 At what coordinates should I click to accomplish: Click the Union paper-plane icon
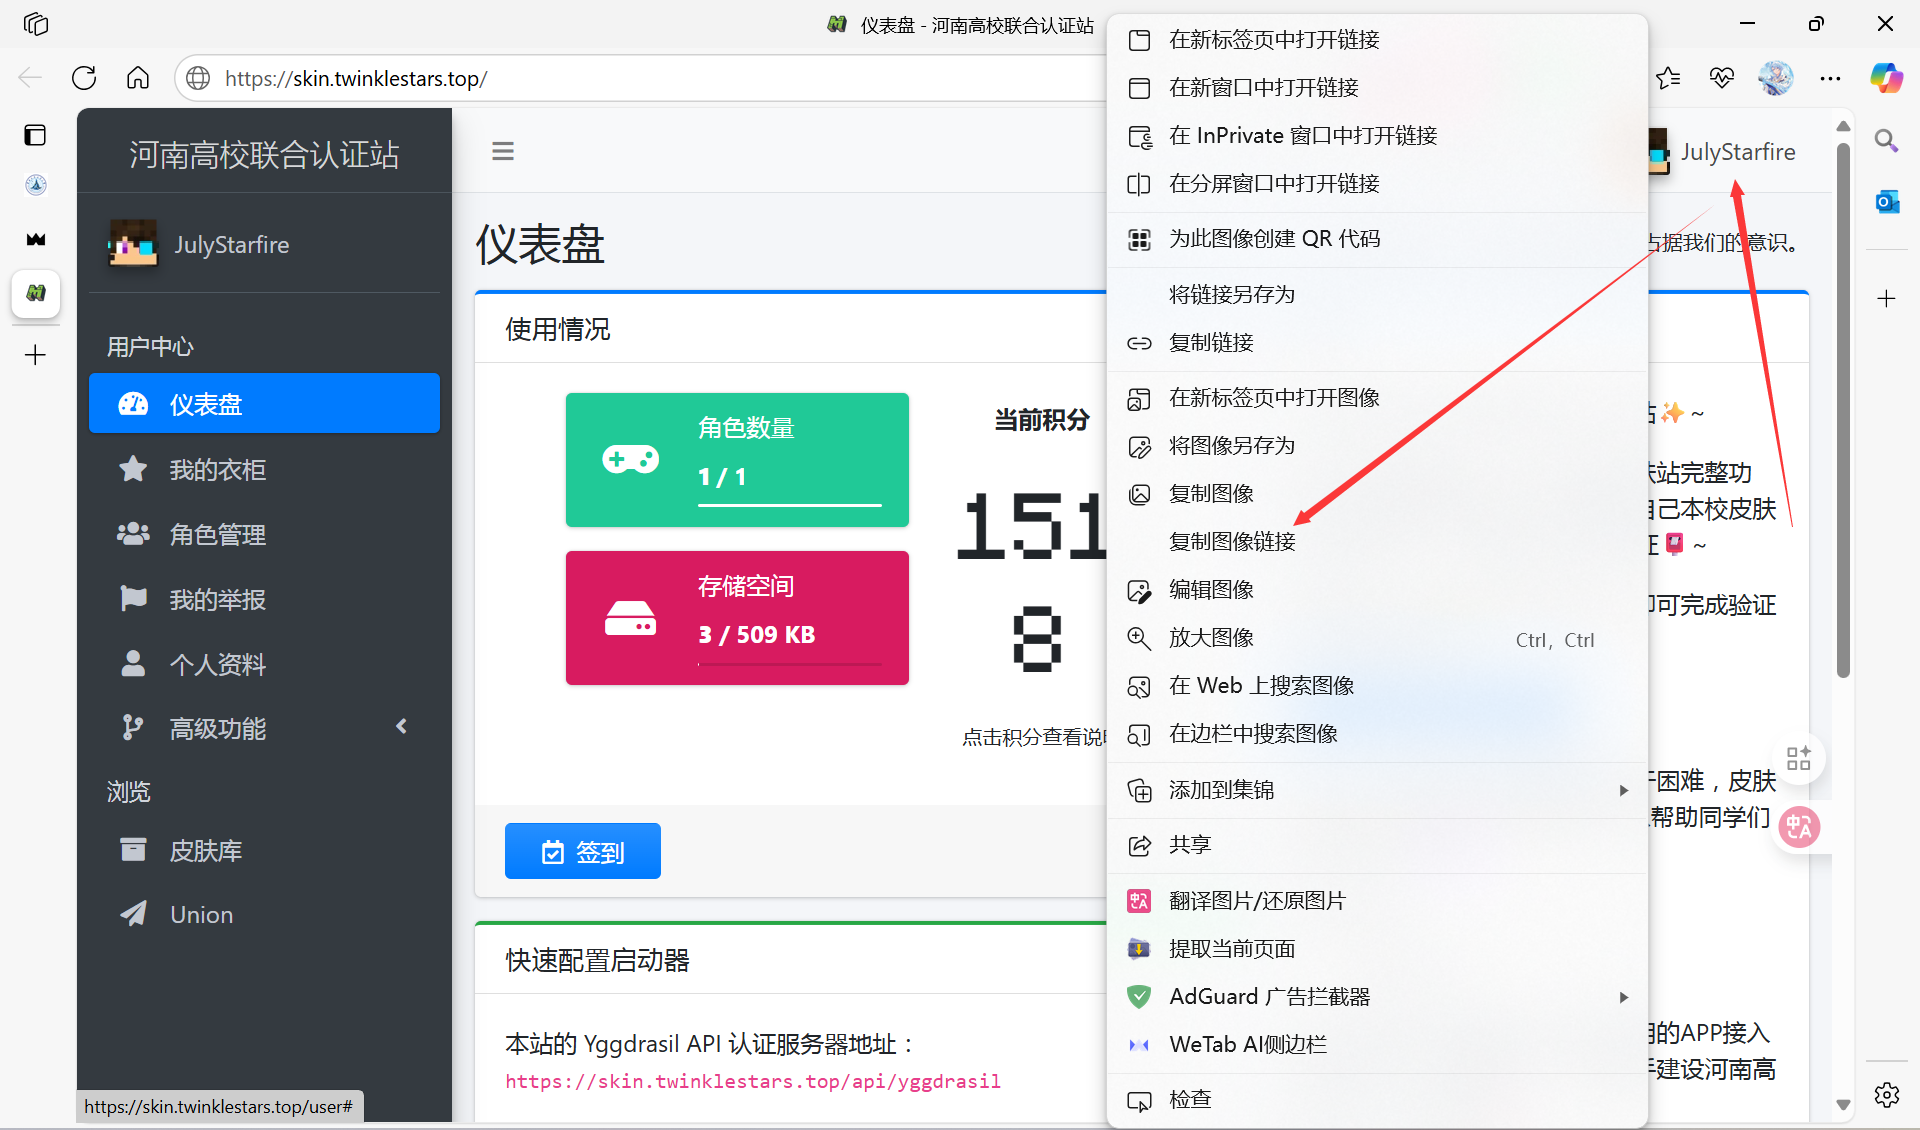[133, 913]
